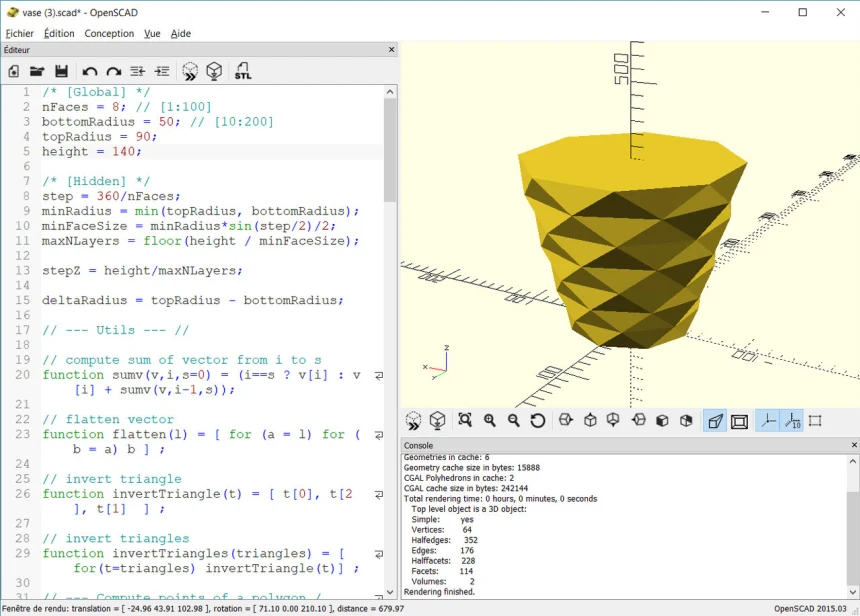The height and width of the screenshot is (616, 860).
Task: Undo the last code edit
Action: (x=88, y=71)
